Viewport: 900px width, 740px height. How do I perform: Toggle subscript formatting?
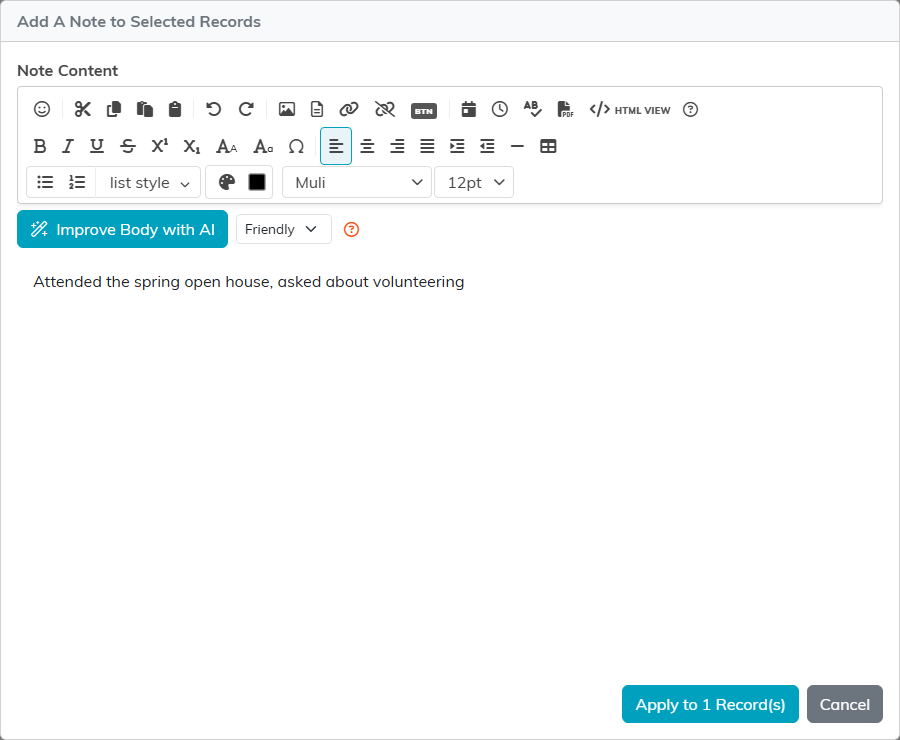point(192,146)
